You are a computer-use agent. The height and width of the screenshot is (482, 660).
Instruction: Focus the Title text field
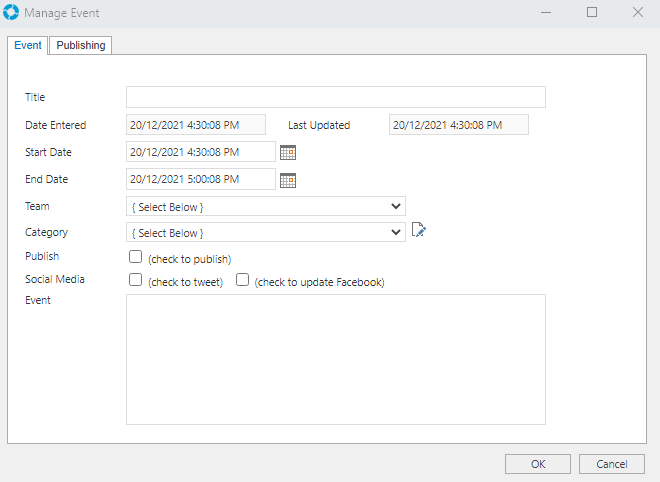(335, 97)
